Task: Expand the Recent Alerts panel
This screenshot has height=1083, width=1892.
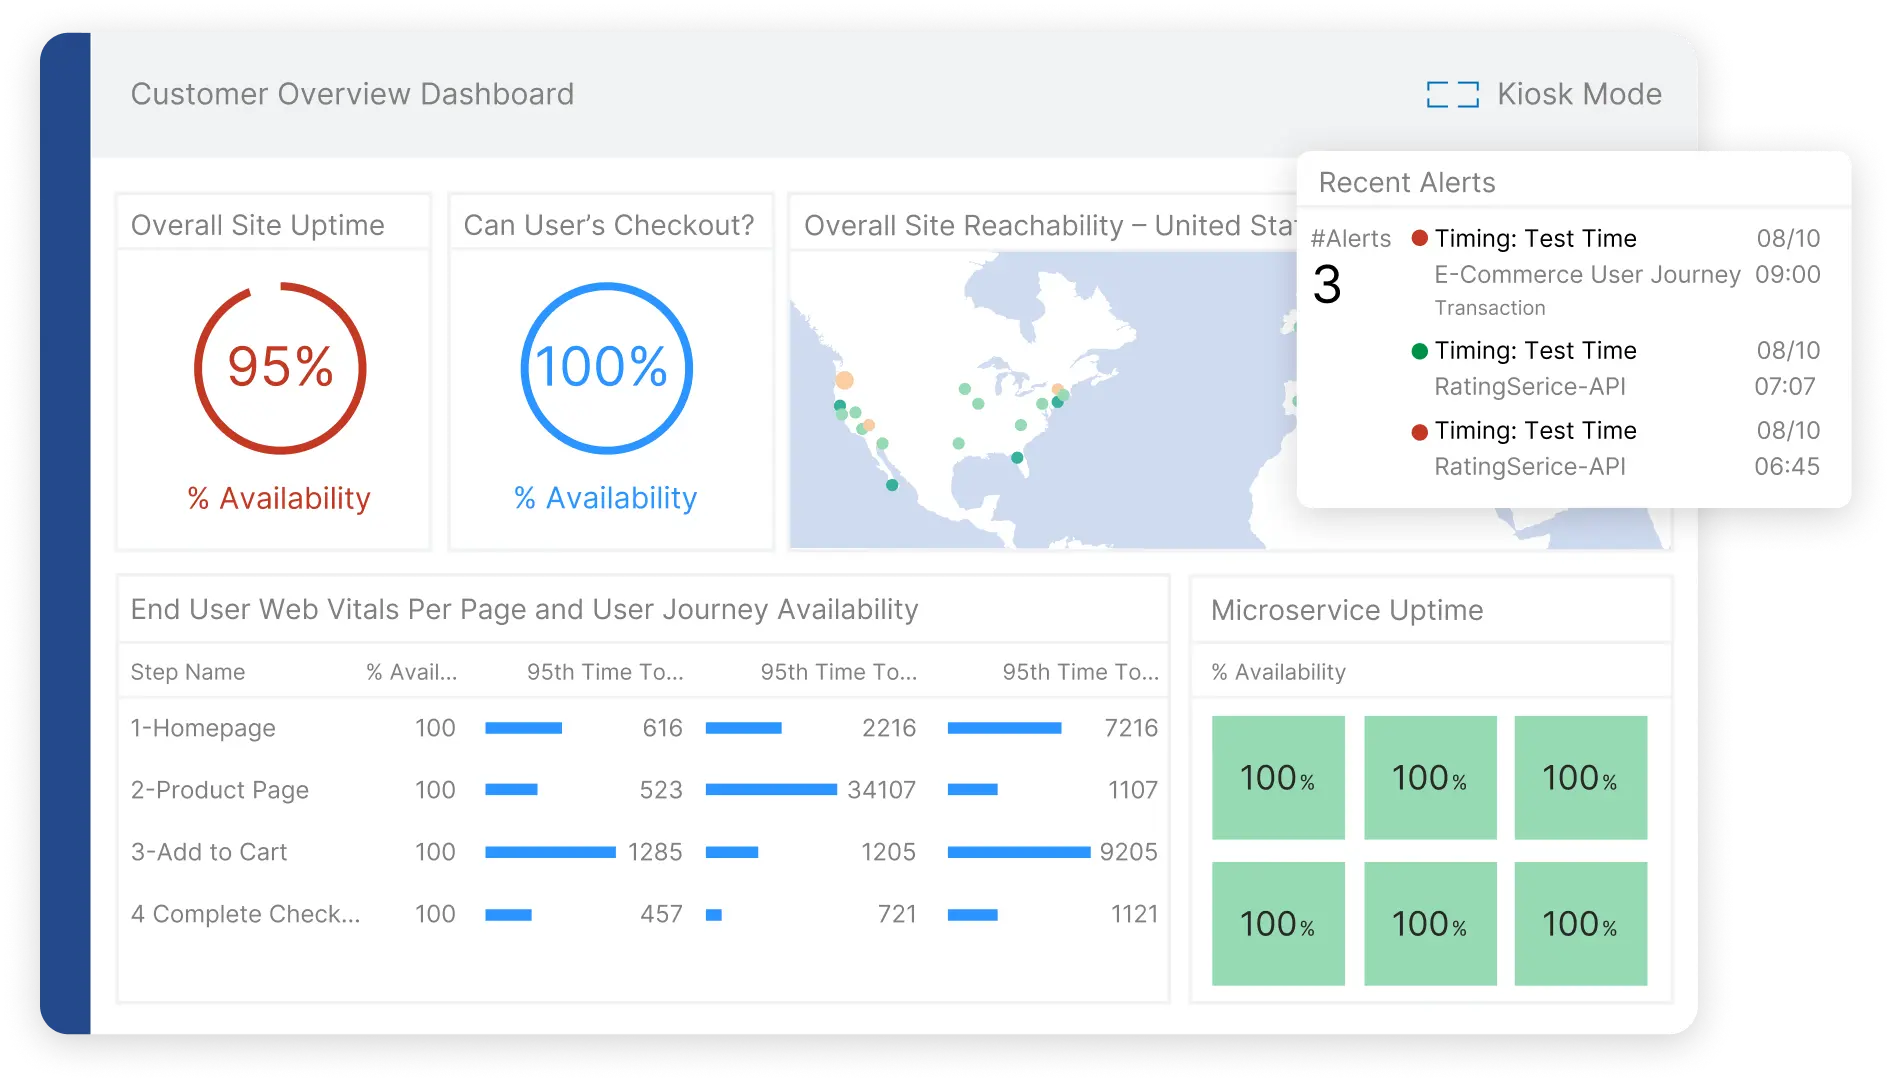Action: tap(1406, 182)
